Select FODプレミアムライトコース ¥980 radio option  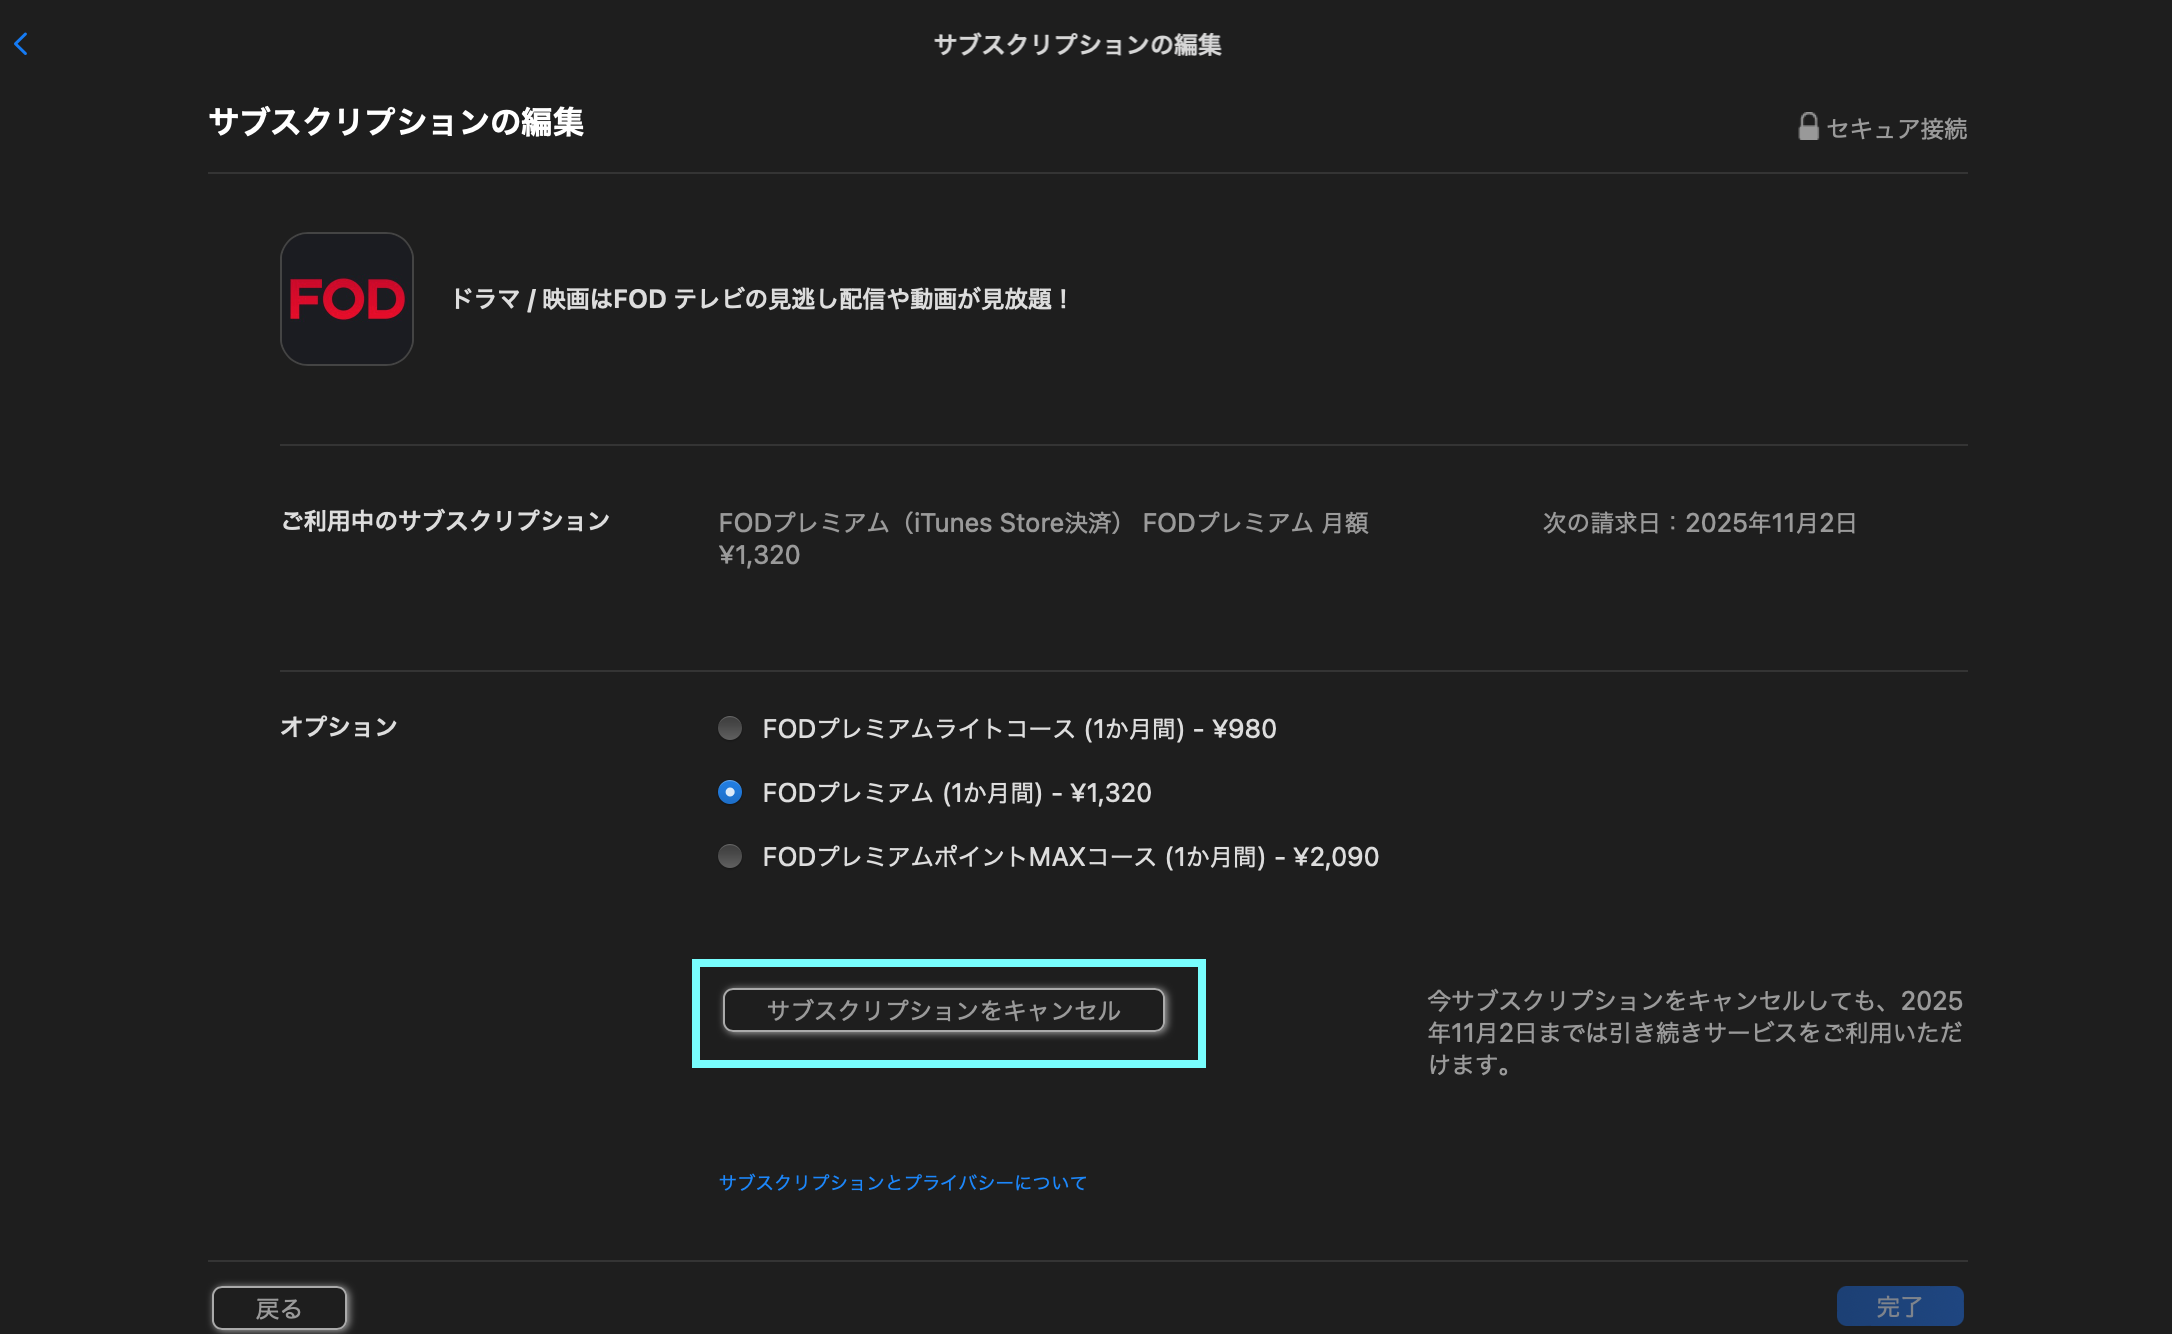point(730,728)
